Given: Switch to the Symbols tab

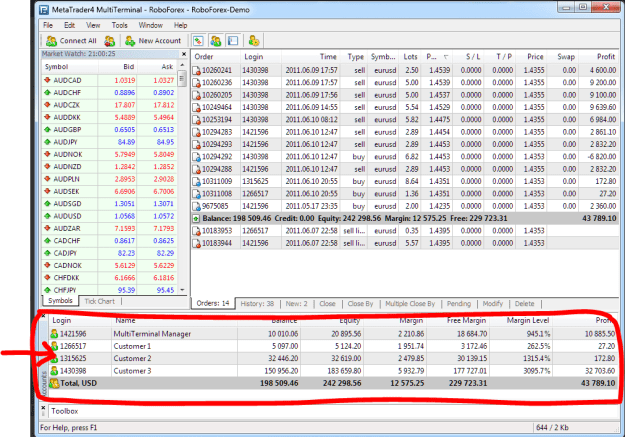Looking at the screenshot, I should pos(60,301).
